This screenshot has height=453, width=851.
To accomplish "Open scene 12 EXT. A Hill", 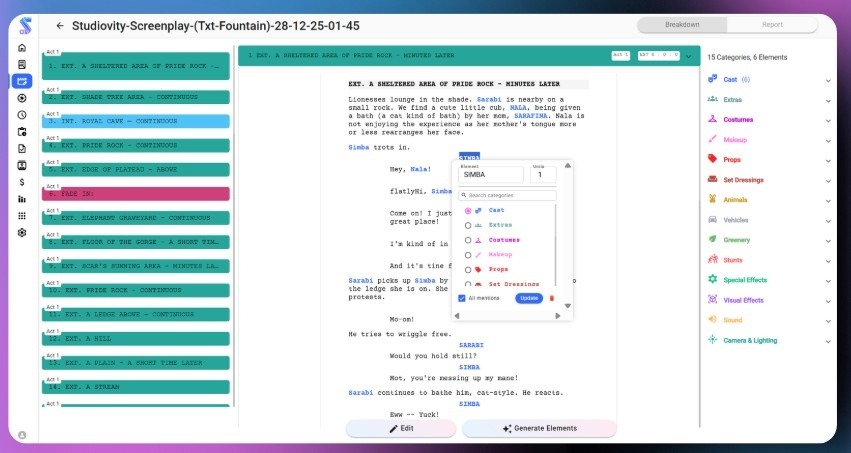I will coord(136,339).
